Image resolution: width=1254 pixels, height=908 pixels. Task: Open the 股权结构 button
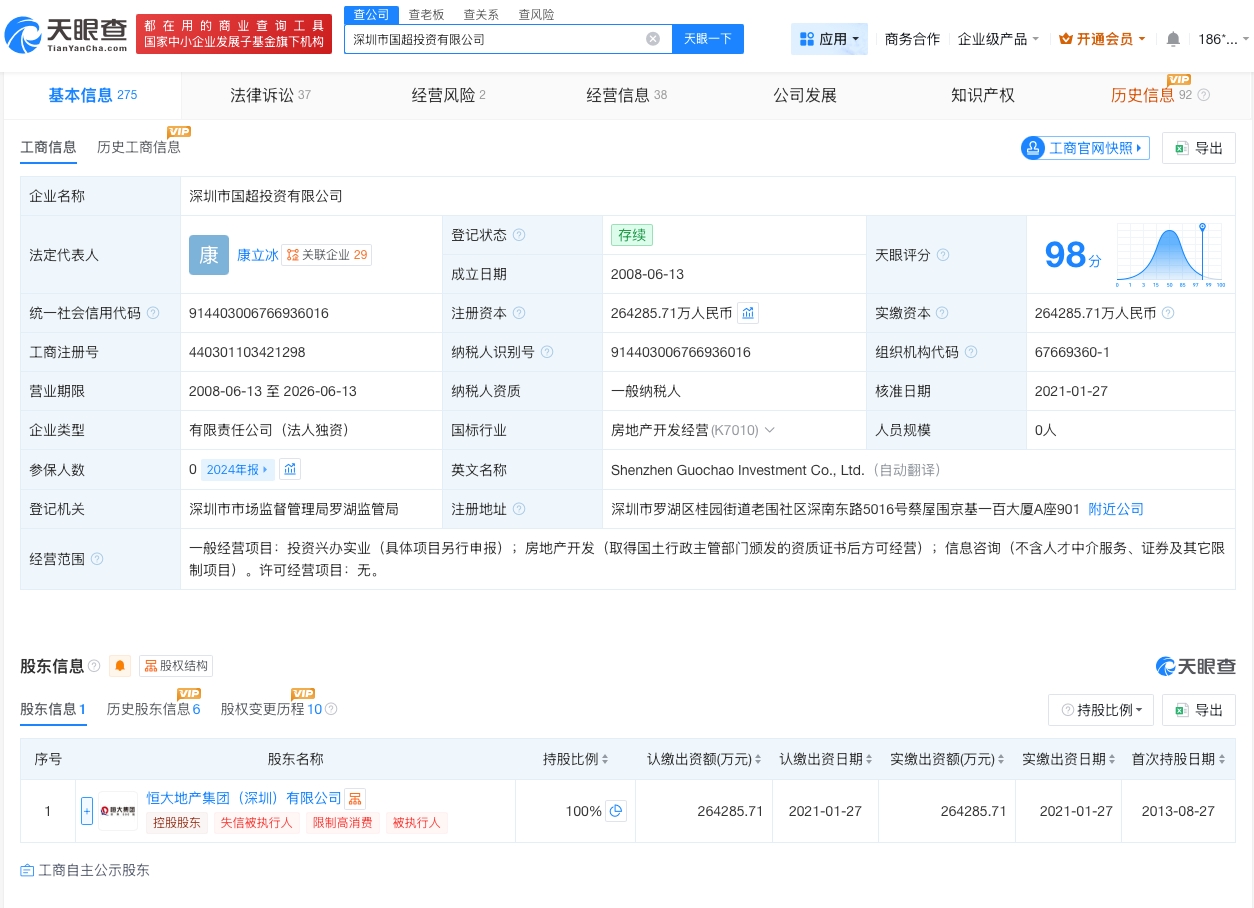176,666
